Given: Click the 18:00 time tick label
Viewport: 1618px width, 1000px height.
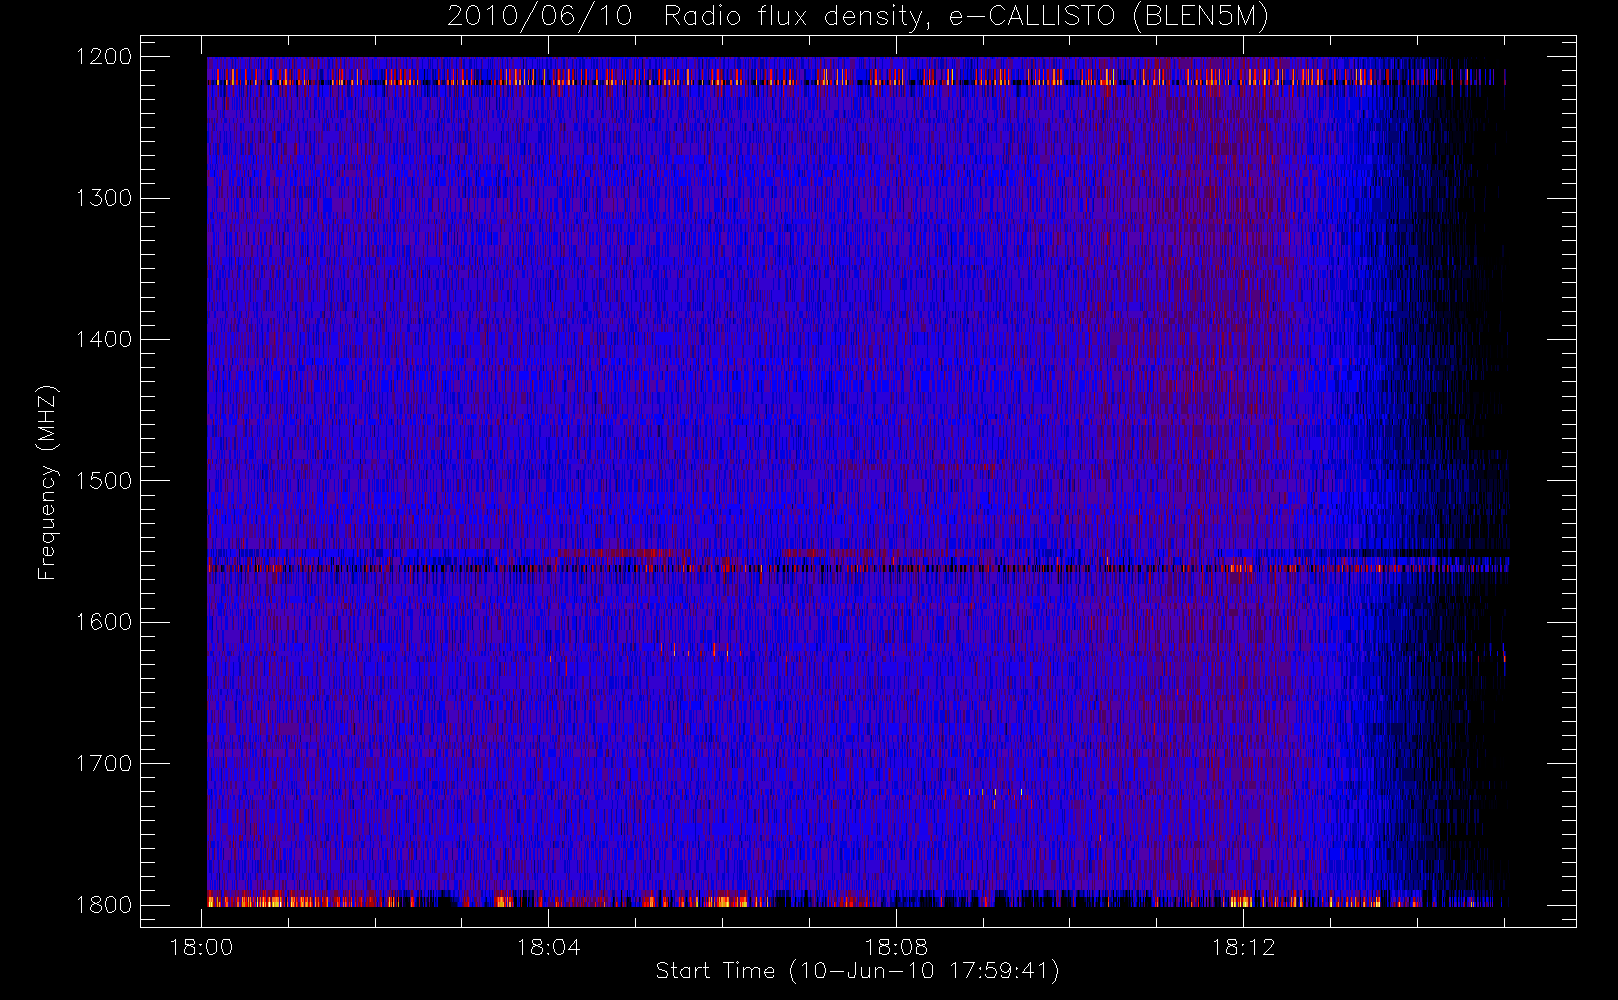Looking at the screenshot, I should pos(202,947).
